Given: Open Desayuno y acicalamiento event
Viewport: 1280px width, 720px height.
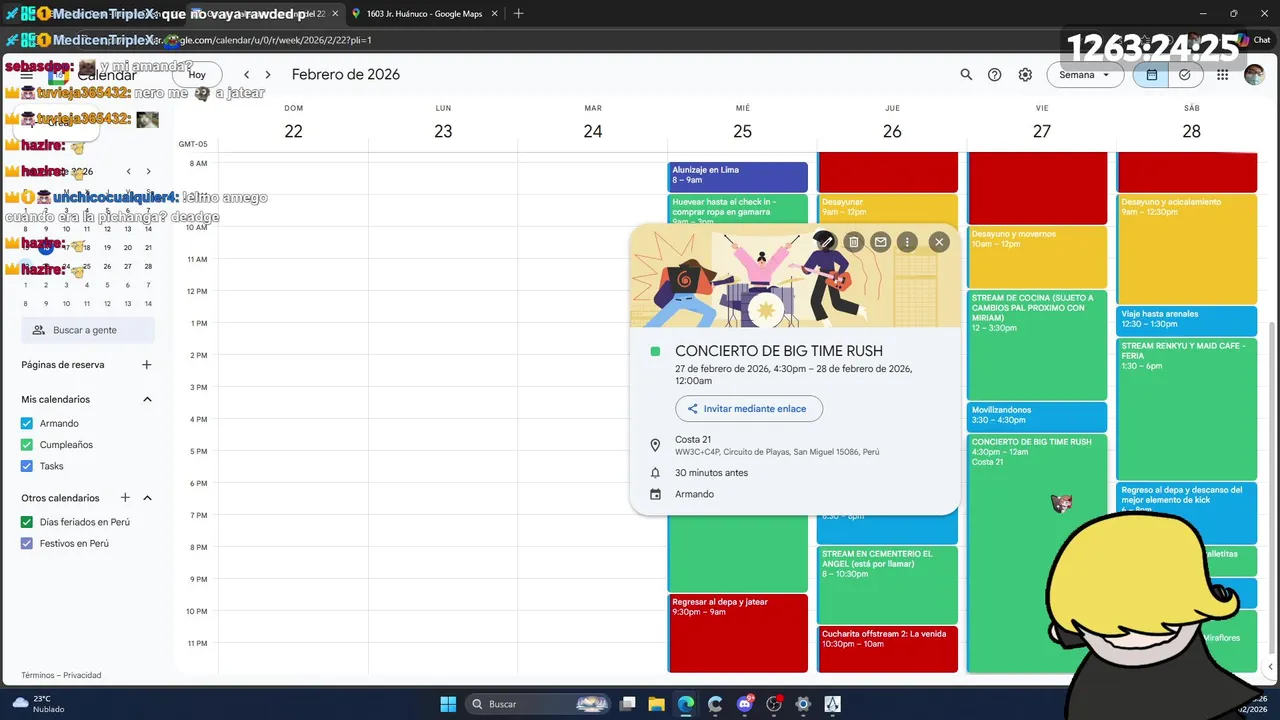Looking at the screenshot, I should tap(1187, 248).
